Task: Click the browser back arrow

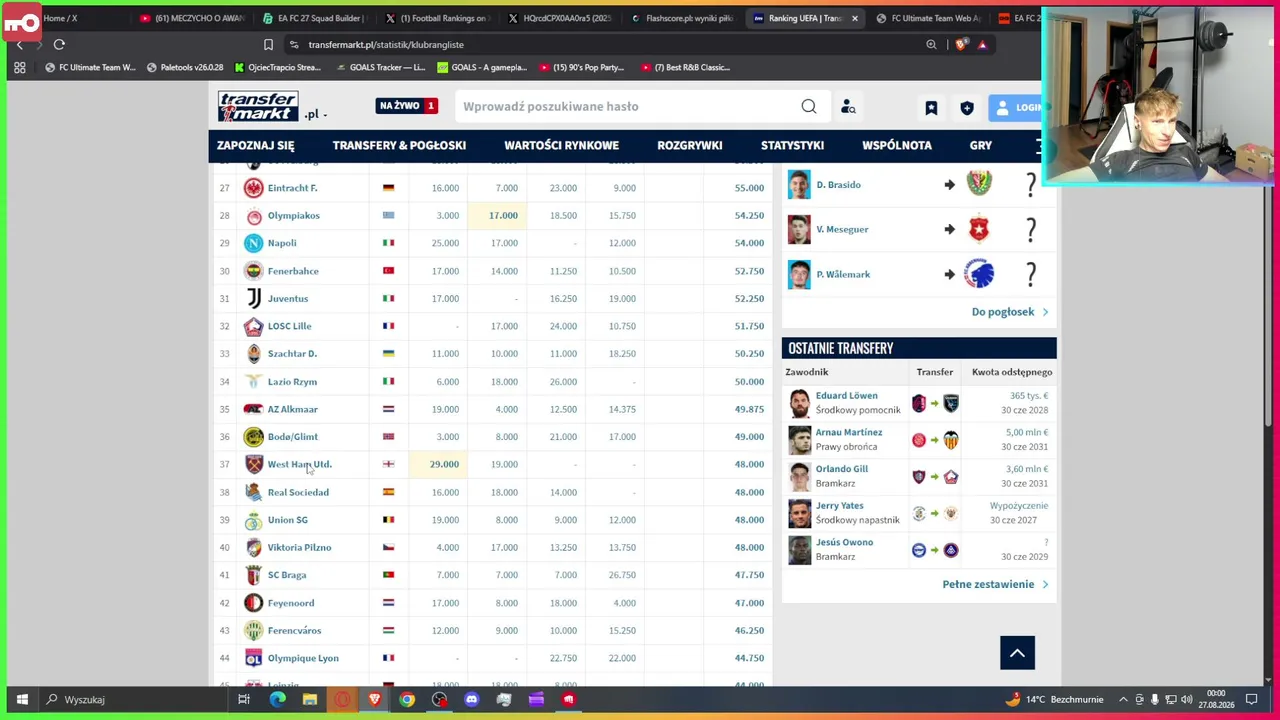Action: pos(19,44)
